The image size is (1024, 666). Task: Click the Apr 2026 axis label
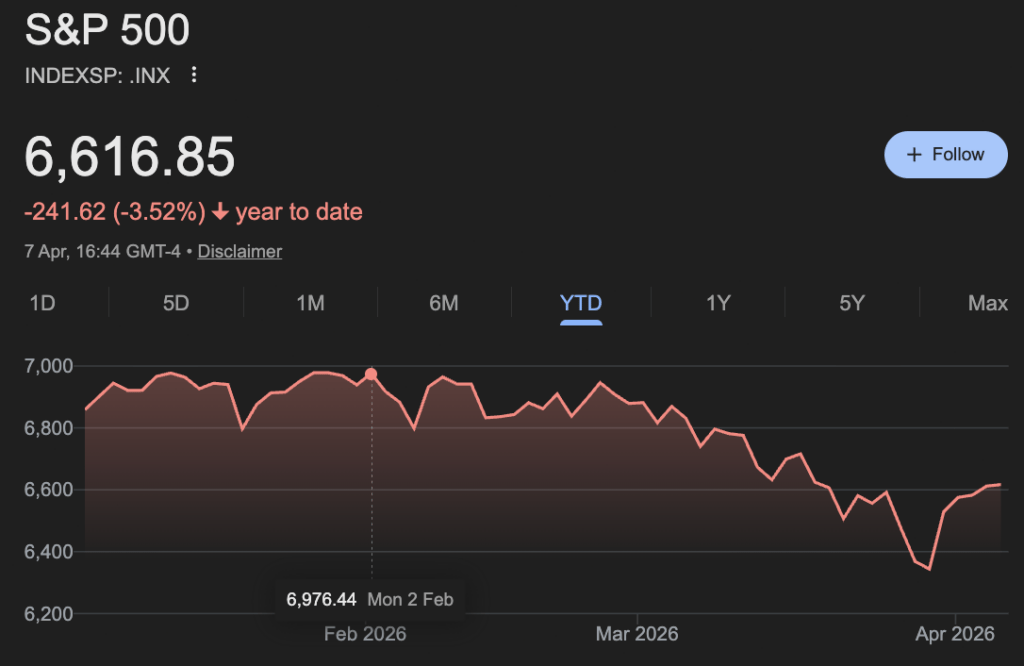955,634
